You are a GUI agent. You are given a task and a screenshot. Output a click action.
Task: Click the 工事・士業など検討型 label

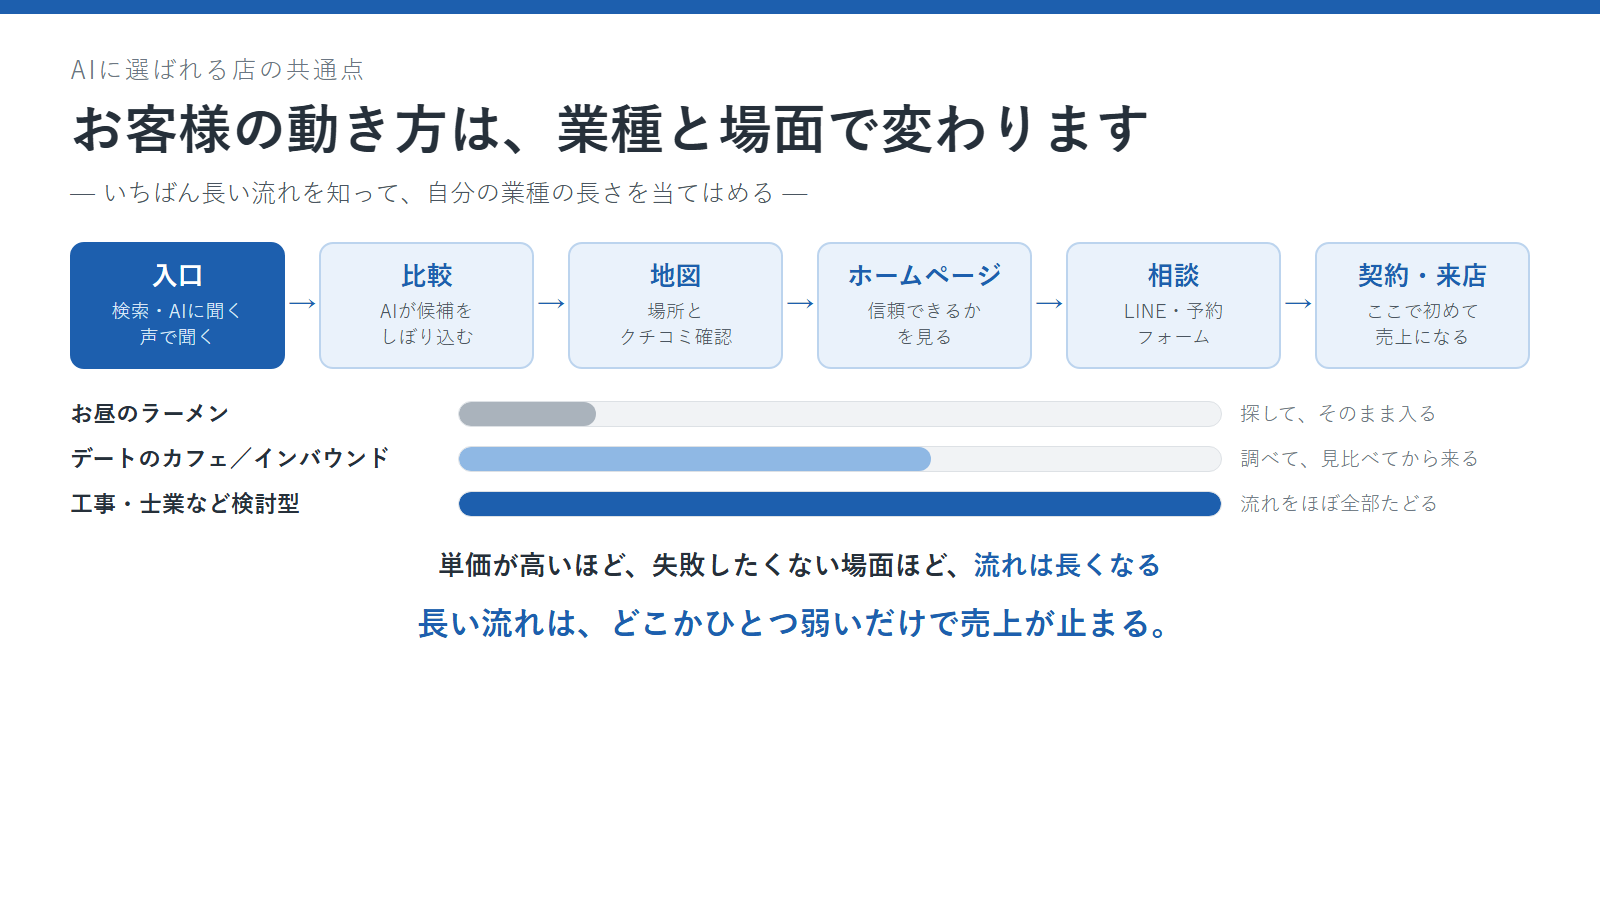point(185,503)
